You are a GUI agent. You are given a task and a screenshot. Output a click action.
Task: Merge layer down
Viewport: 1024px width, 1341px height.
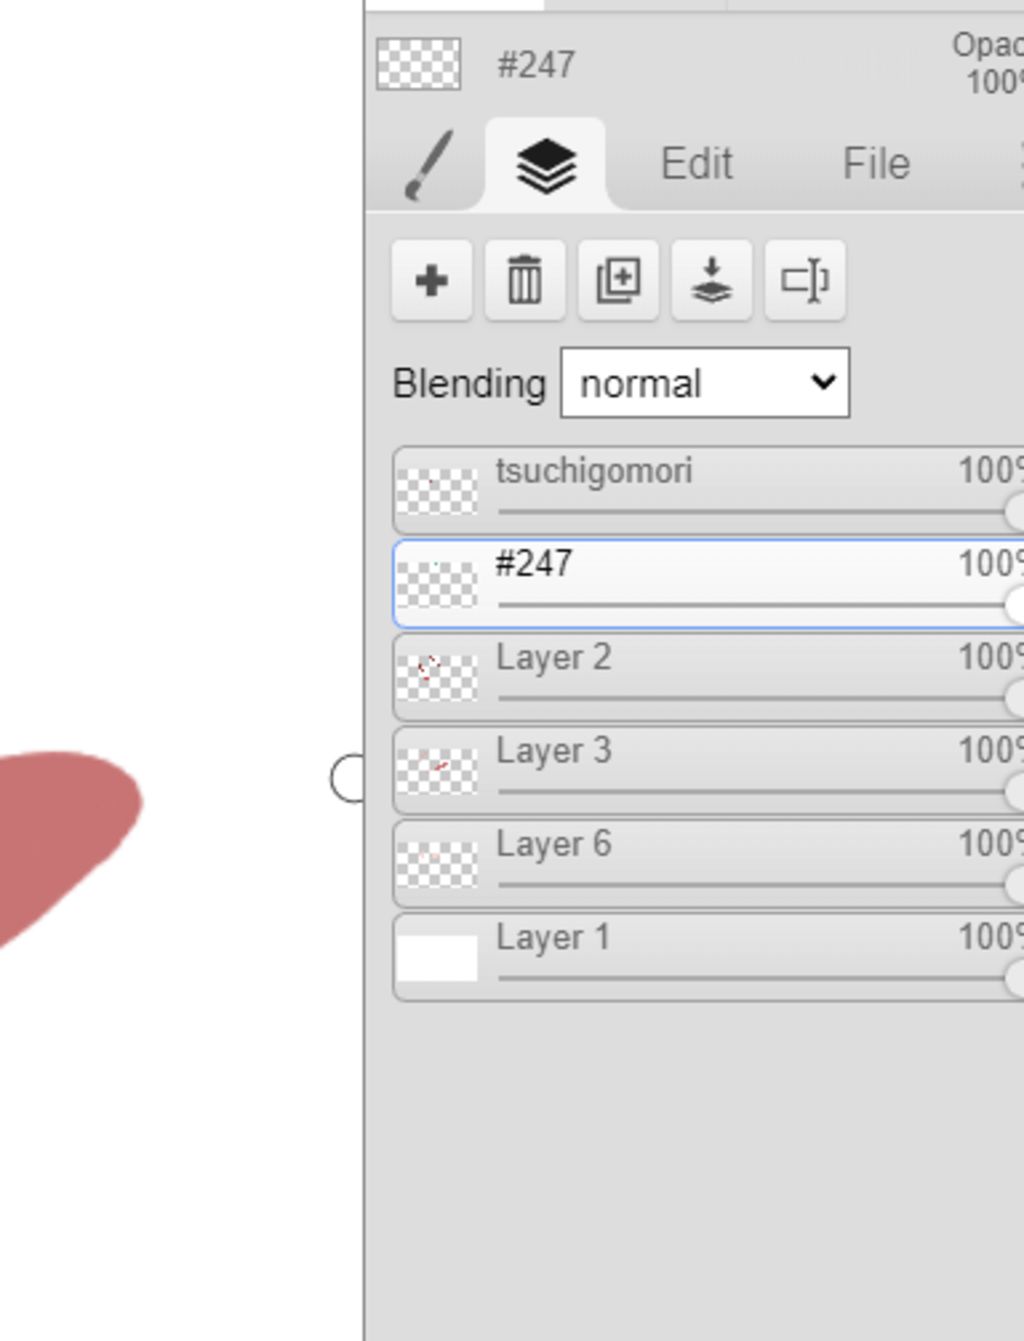click(x=711, y=281)
